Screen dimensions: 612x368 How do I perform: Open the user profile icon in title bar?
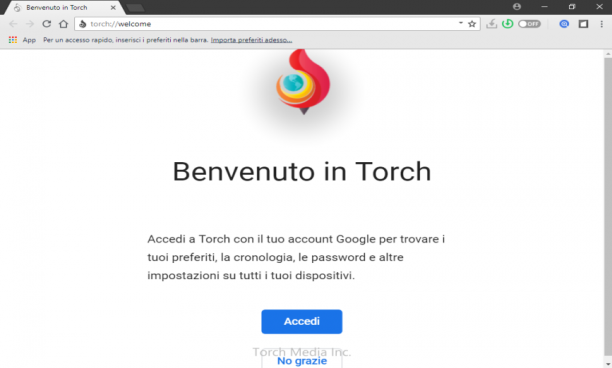(x=517, y=7)
